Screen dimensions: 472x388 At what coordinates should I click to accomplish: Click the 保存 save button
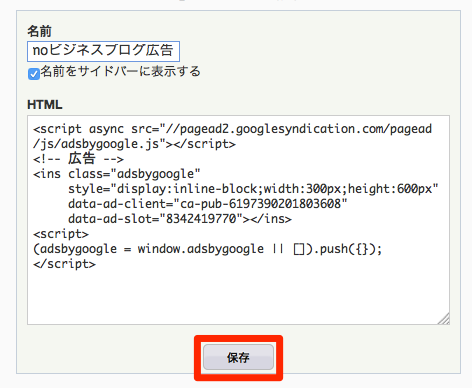(238, 357)
